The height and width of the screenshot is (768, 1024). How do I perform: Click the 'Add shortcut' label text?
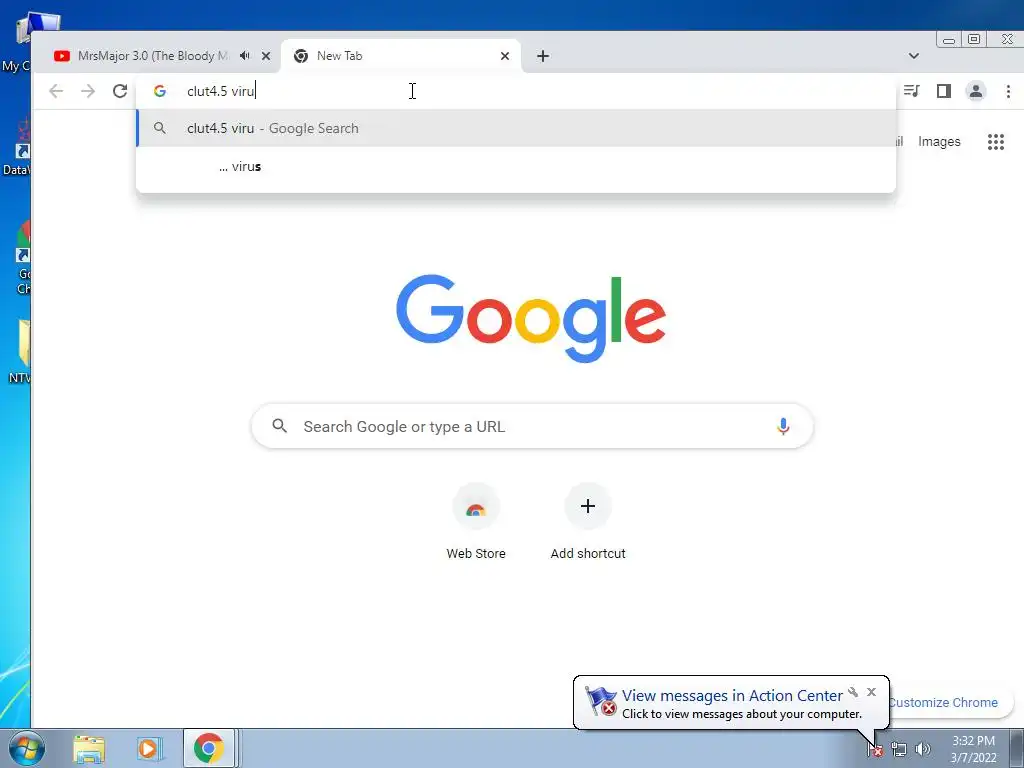pos(588,554)
